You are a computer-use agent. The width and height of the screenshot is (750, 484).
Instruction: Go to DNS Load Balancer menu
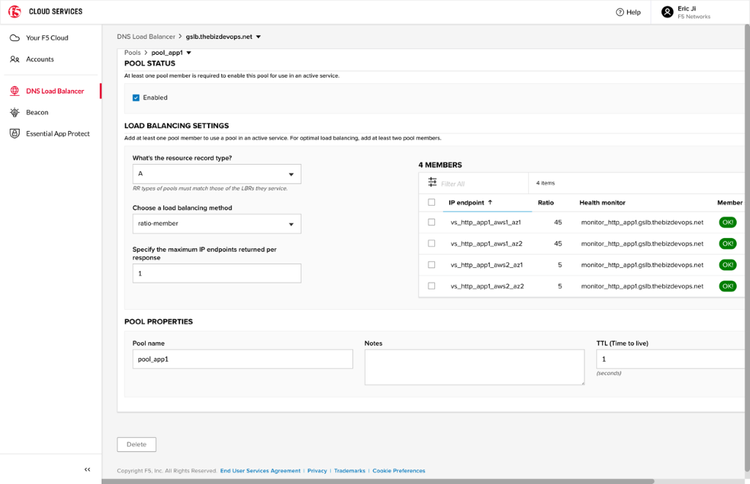(54, 91)
